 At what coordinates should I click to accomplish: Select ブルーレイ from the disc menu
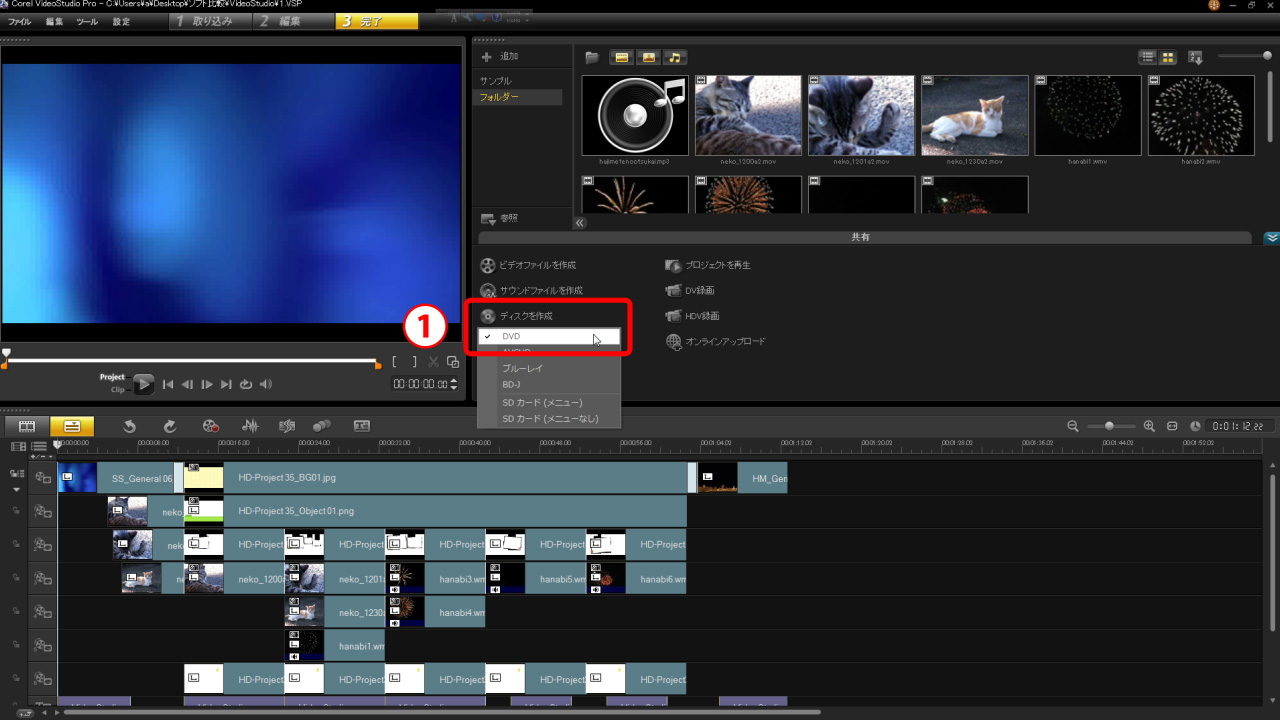pyautogui.click(x=522, y=368)
